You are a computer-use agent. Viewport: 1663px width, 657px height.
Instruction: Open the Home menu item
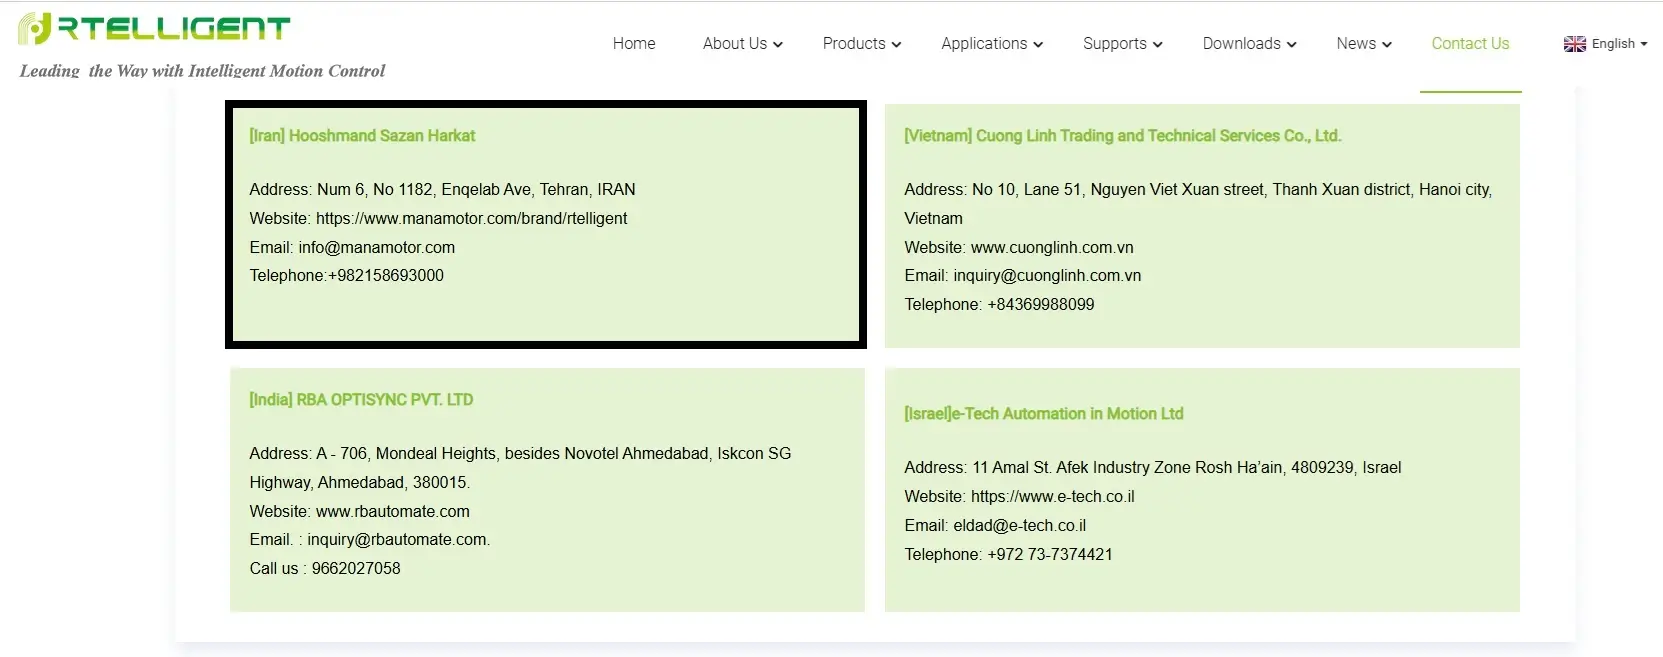click(x=634, y=44)
